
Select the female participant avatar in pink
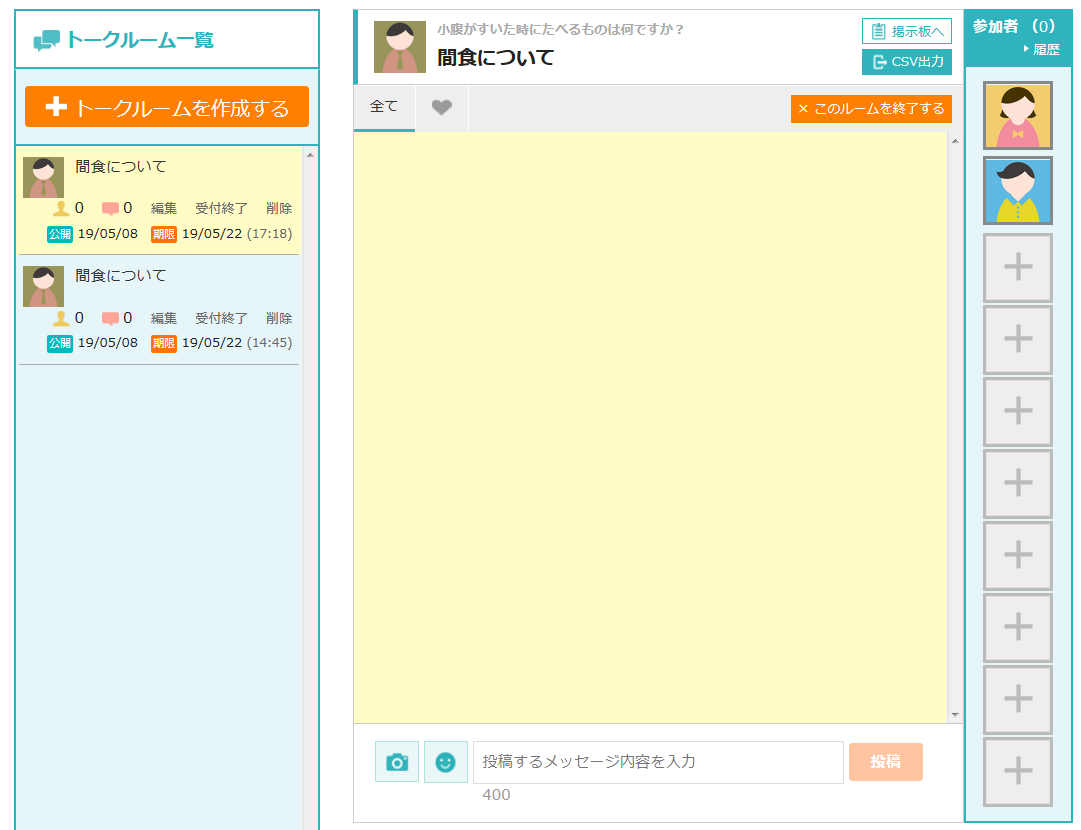point(1017,116)
